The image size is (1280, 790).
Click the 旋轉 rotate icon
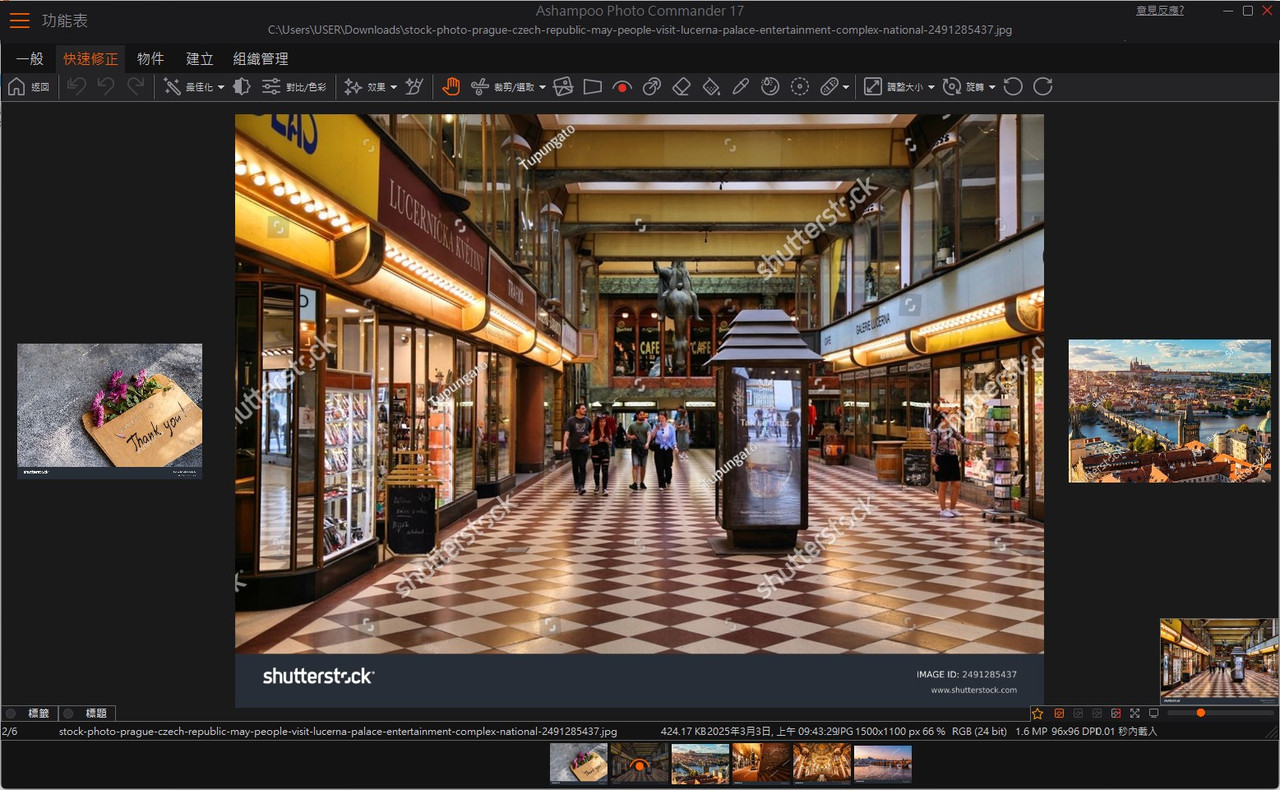coord(952,87)
